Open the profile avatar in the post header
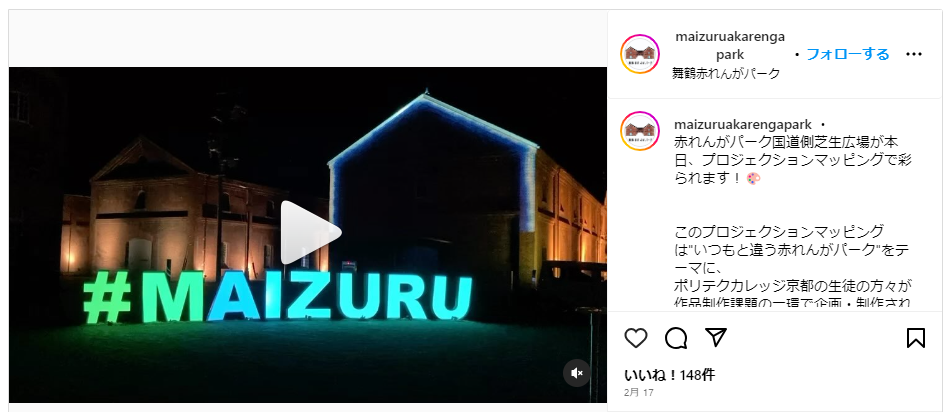This screenshot has width=949, height=412. [640, 54]
